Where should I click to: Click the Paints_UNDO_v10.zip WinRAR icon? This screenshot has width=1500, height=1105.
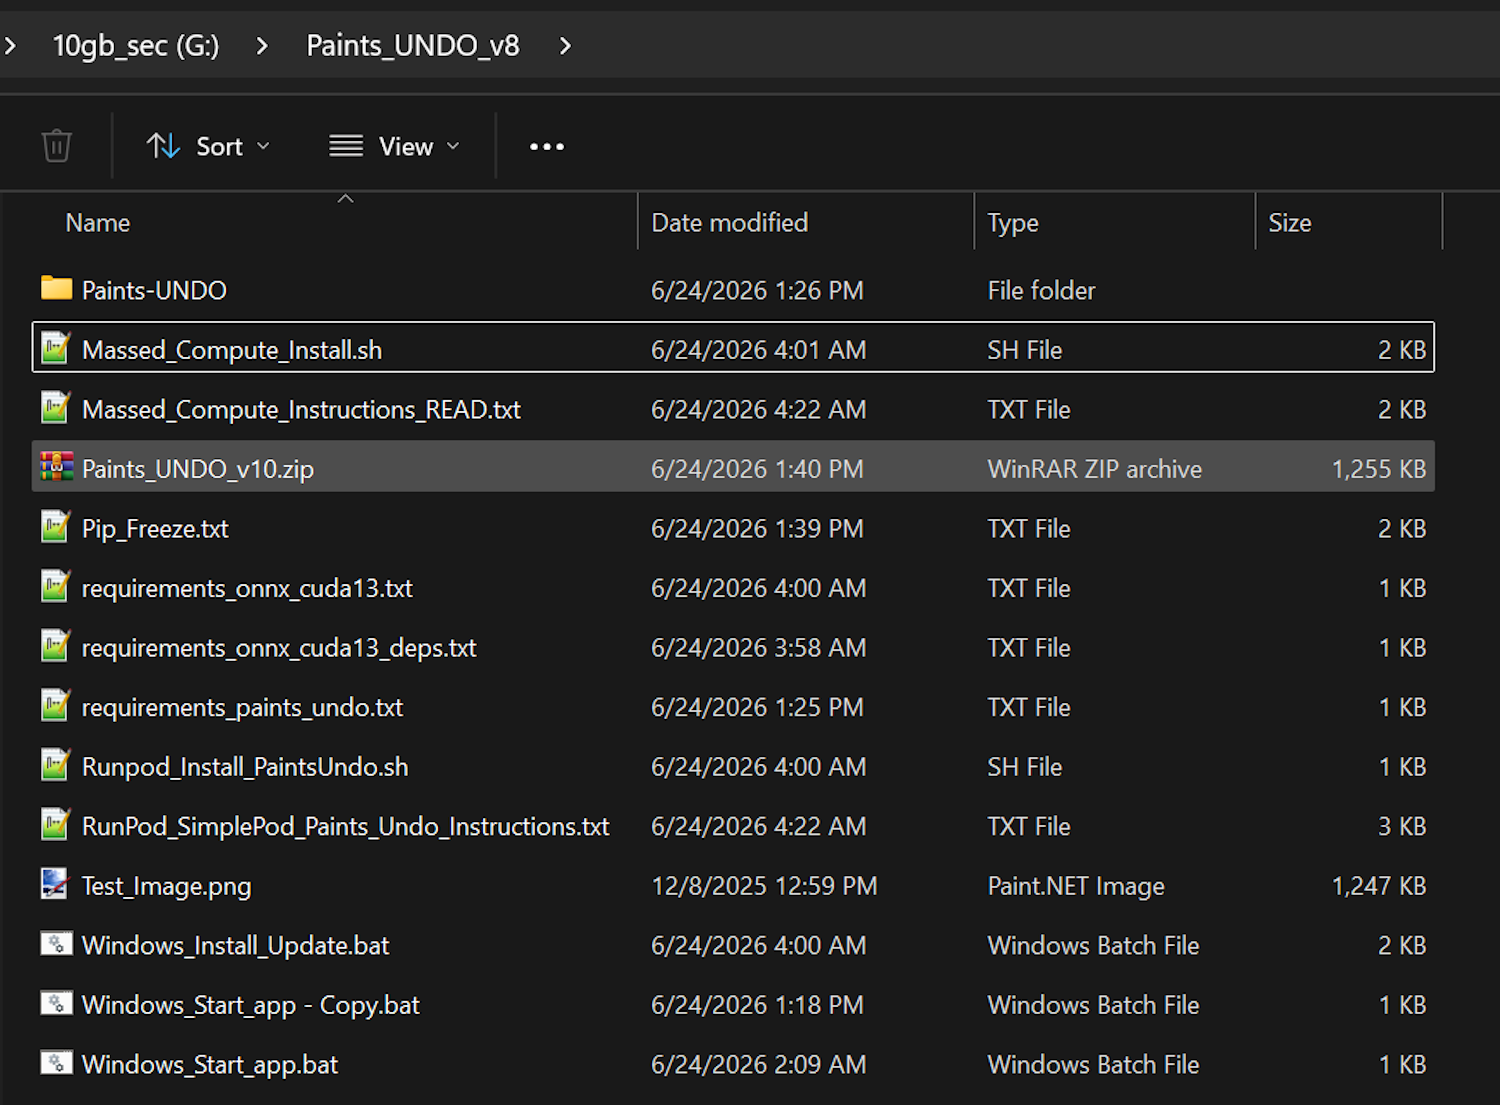click(x=56, y=467)
